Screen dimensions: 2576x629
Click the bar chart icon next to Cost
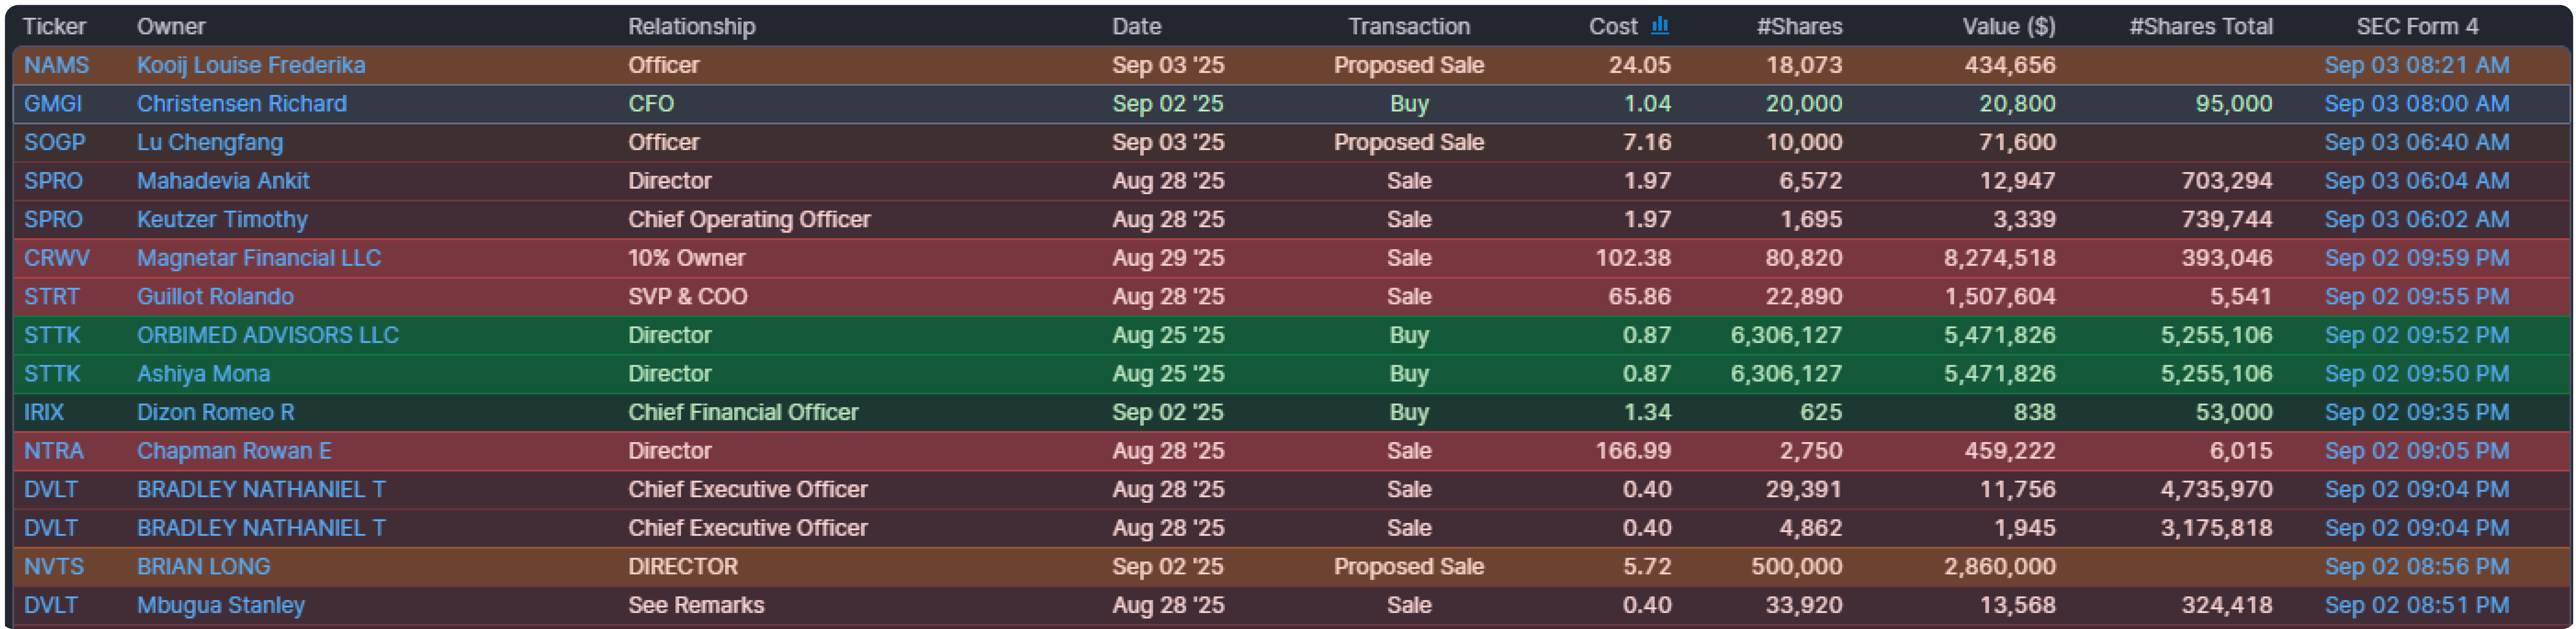click(x=1660, y=25)
